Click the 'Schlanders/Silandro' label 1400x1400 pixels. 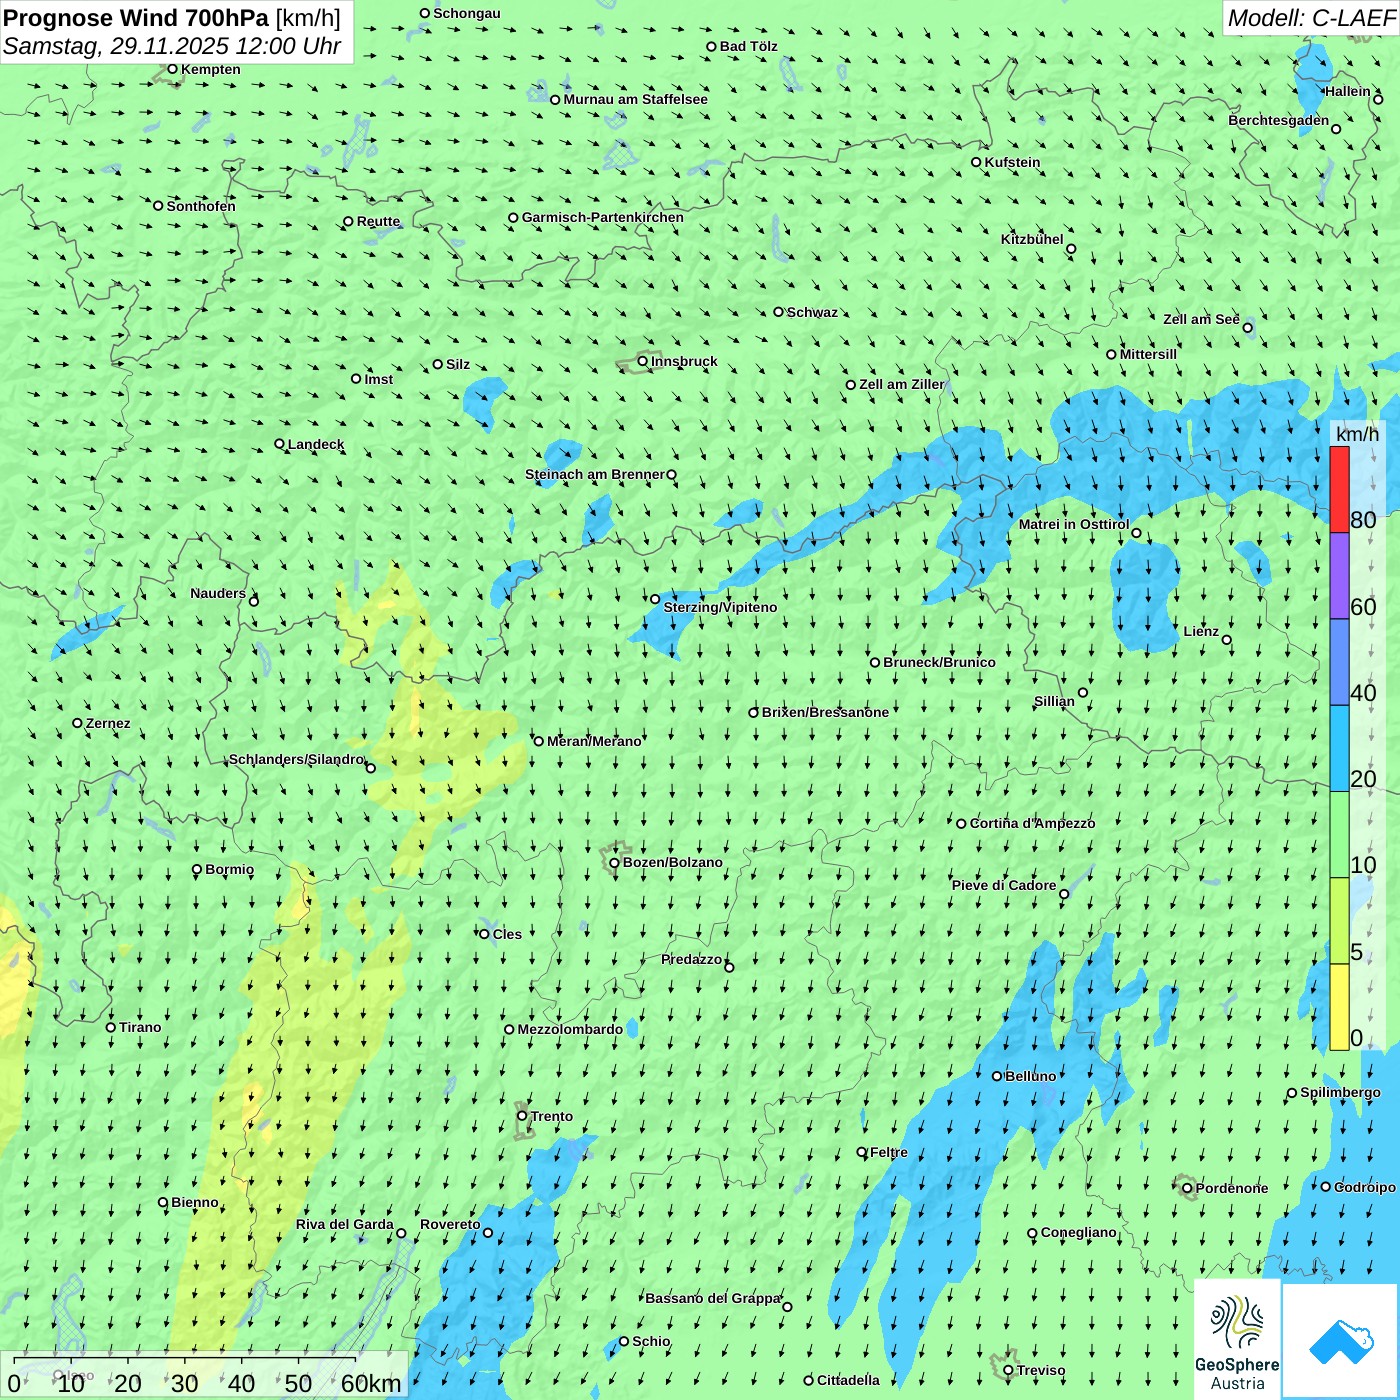point(296,759)
